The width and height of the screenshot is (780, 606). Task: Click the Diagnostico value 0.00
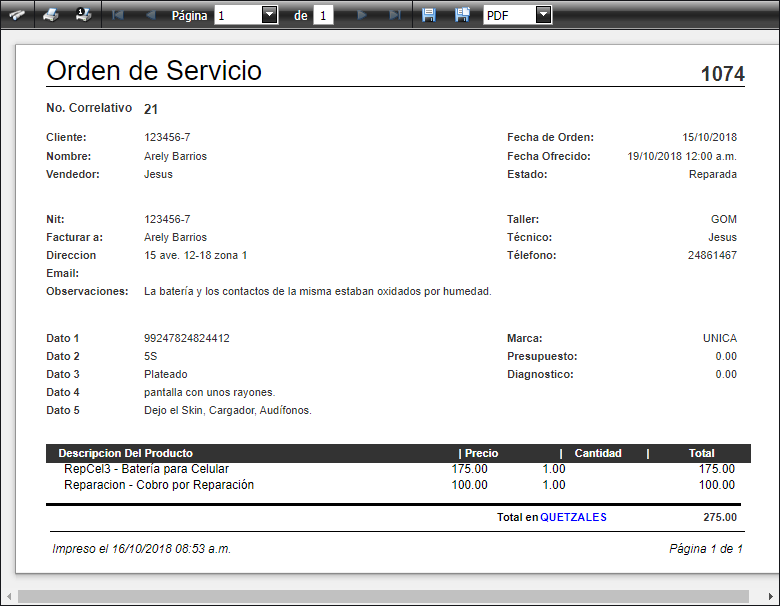(726, 374)
